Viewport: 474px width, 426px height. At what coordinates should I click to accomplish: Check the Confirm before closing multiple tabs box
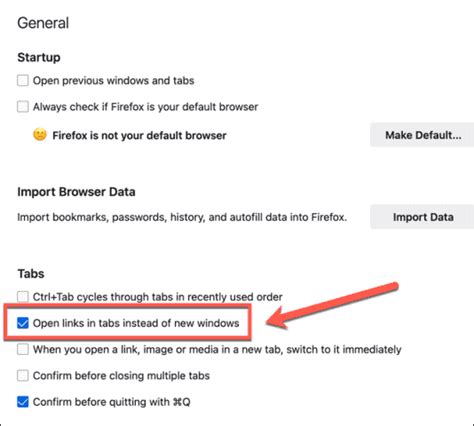click(23, 375)
